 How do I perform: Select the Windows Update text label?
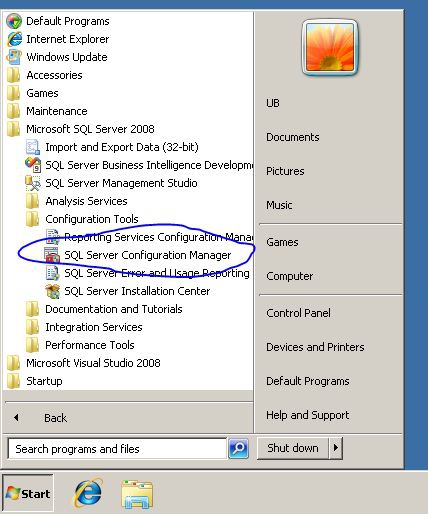(67, 57)
